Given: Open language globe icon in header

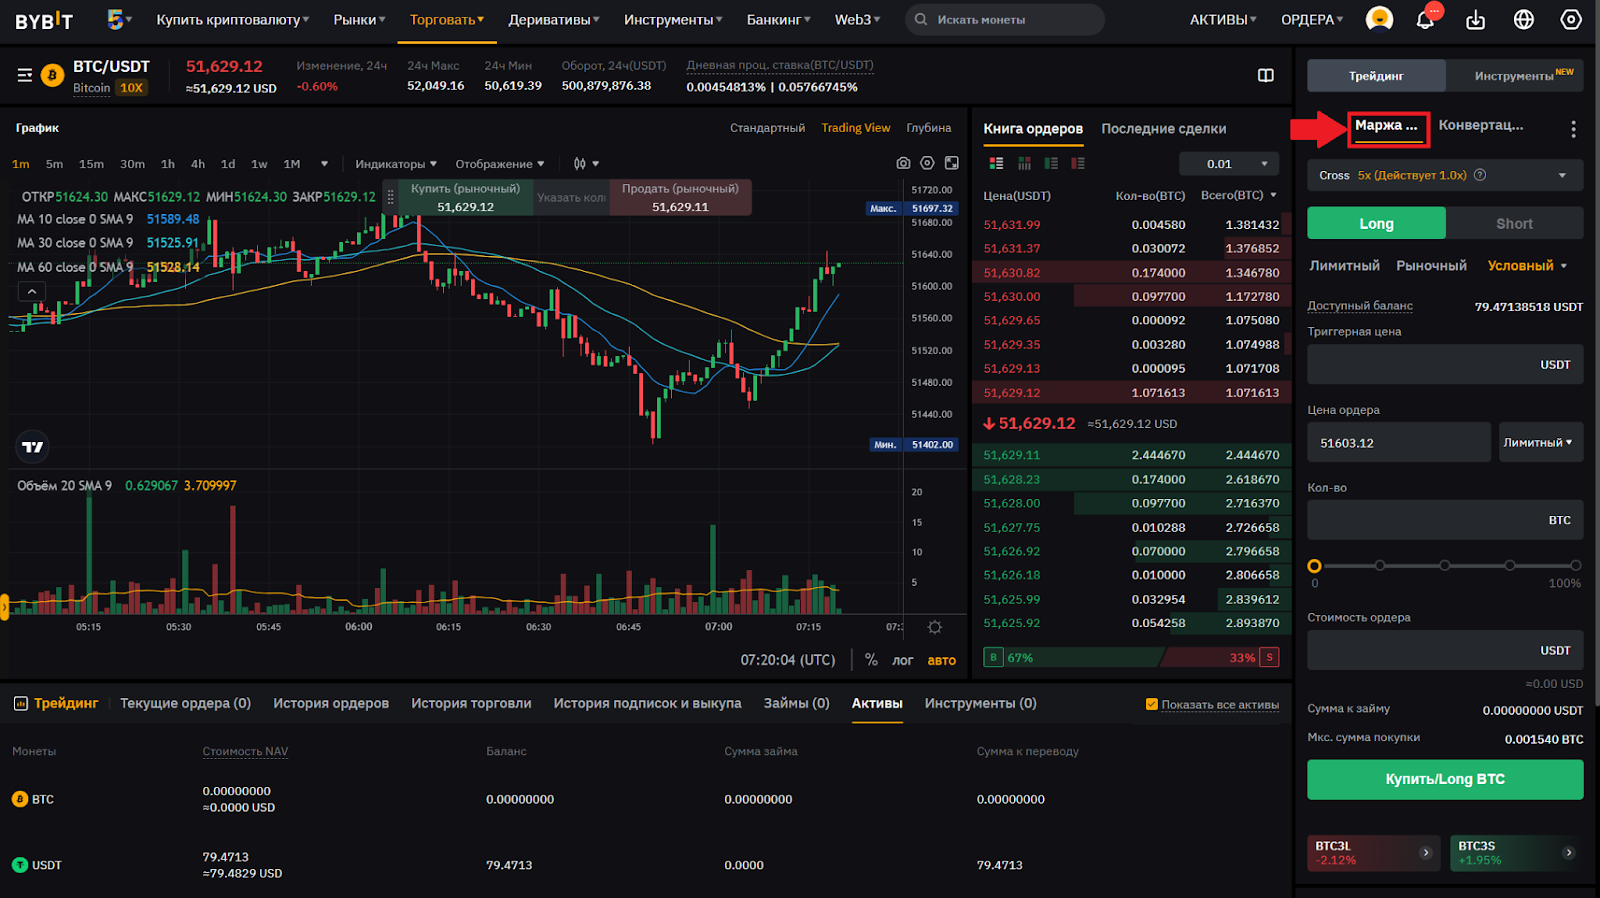Looking at the screenshot, I should [1523, 20].
